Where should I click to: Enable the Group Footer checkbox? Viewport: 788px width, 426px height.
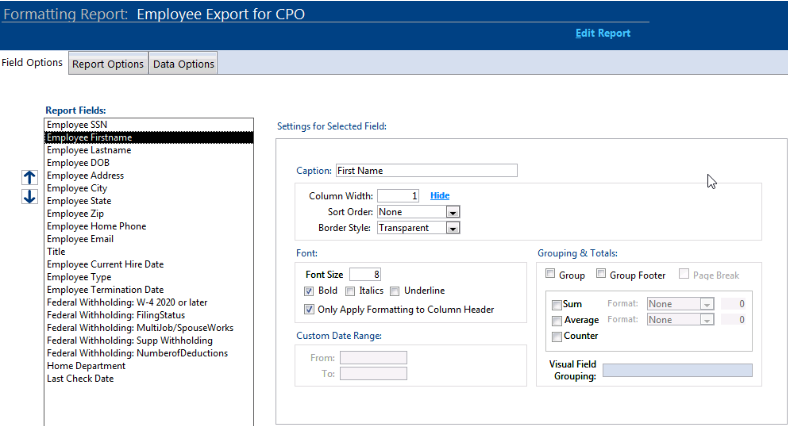click(601, 274)
